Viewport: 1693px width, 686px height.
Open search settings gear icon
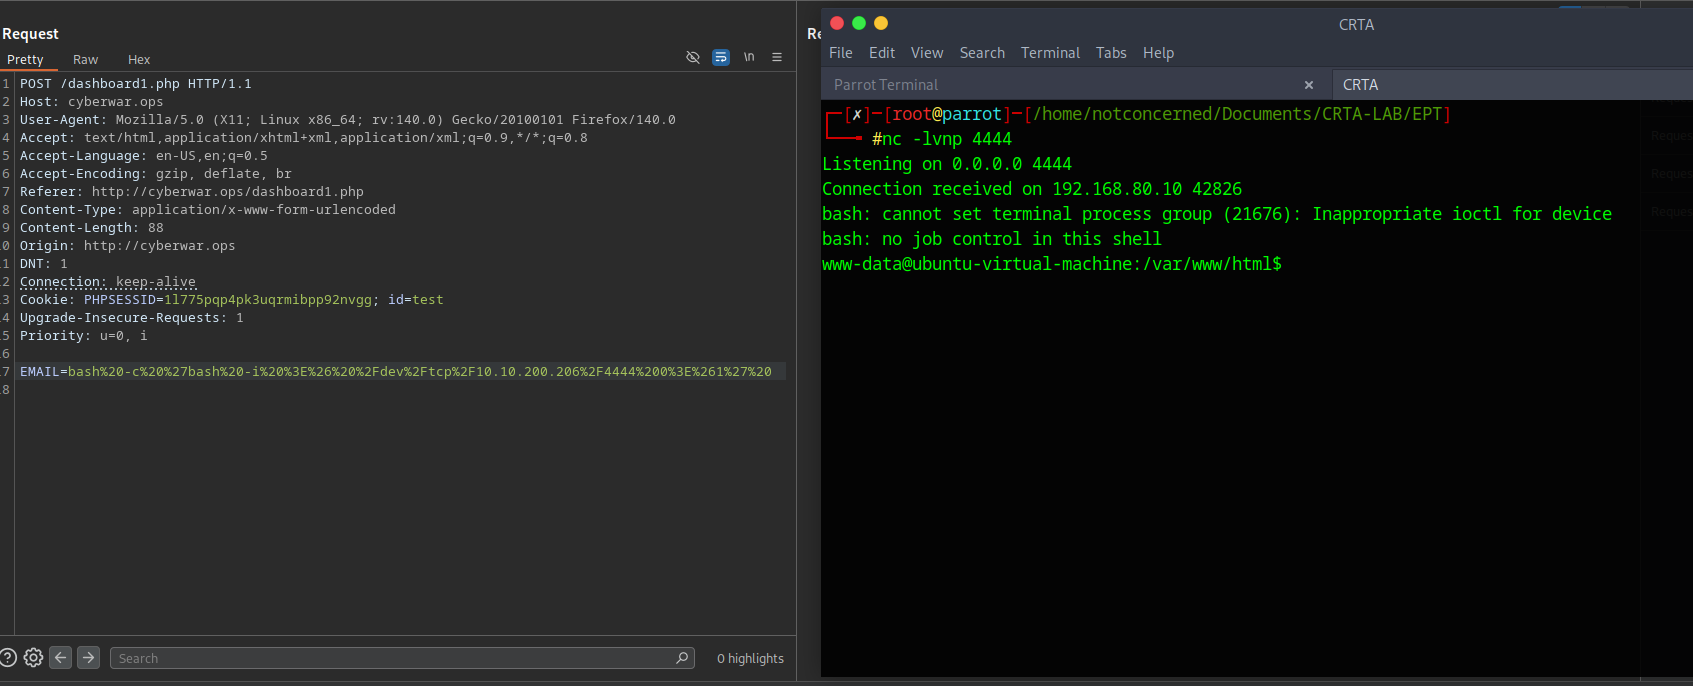point(33,658)
